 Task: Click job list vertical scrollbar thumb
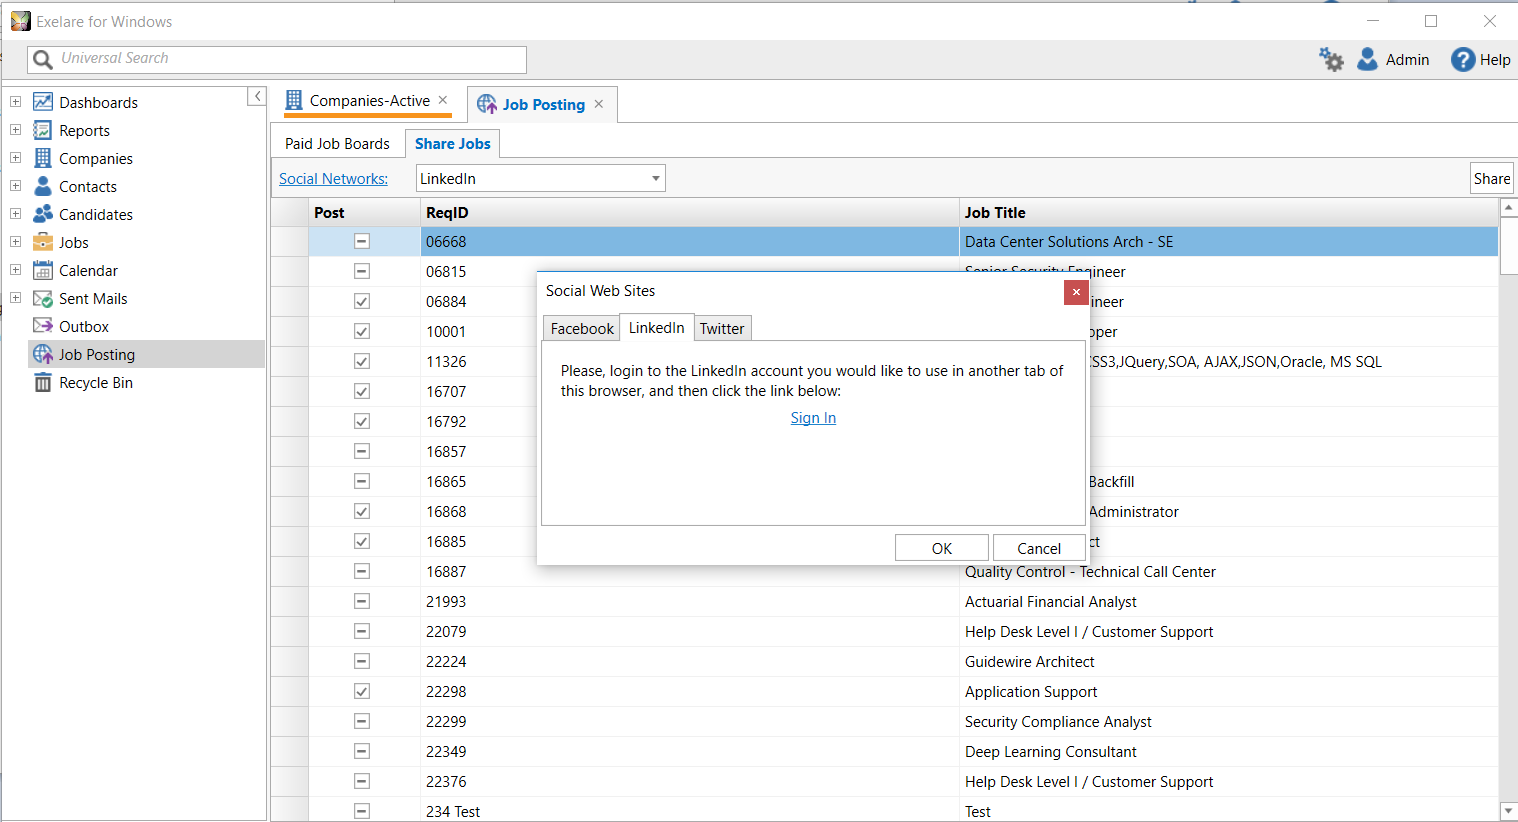click(x=1509, y=246)
